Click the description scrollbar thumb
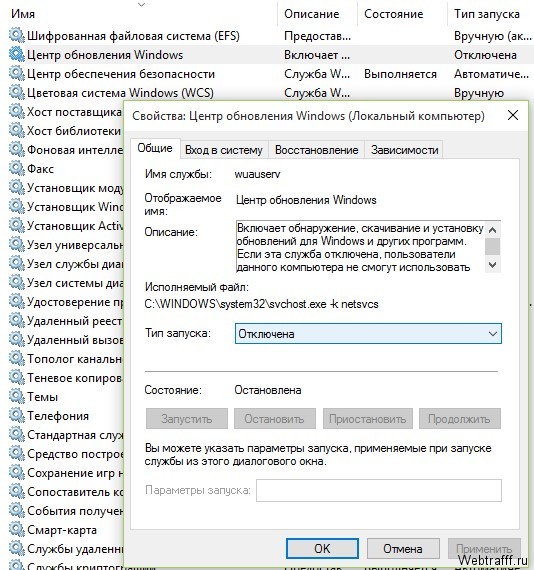Screen dimensions: 534x570 (x=493, y=246)
